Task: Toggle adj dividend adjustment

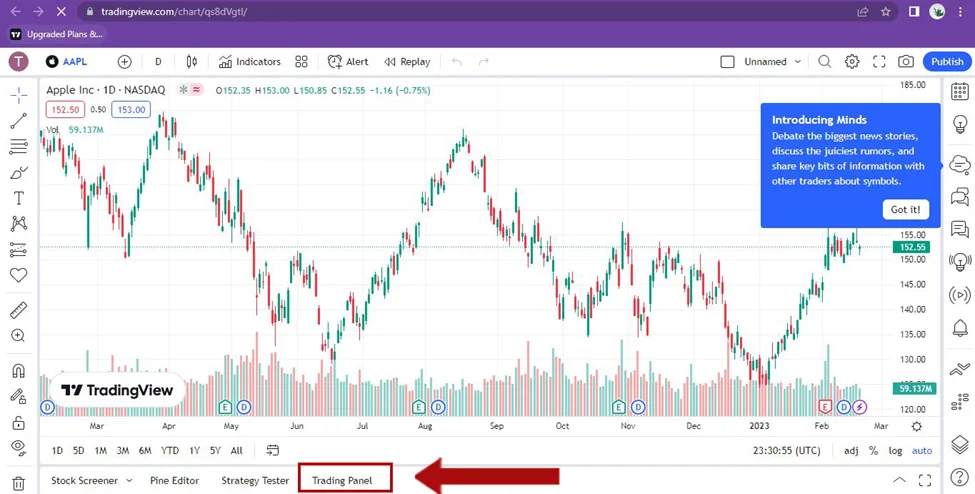Action: [851, 450]
